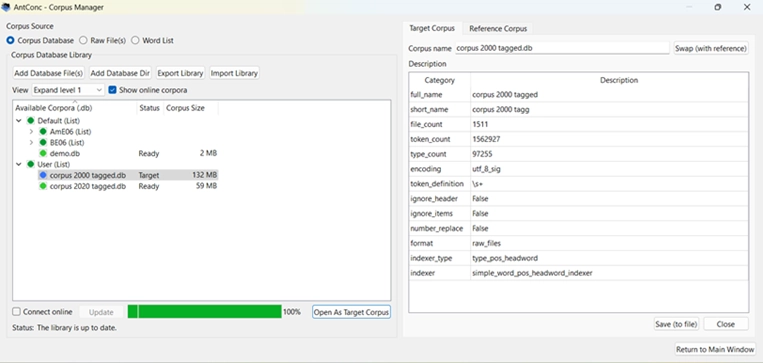
Task: Click Open As Target Corpus button
Action: point(351,312)
